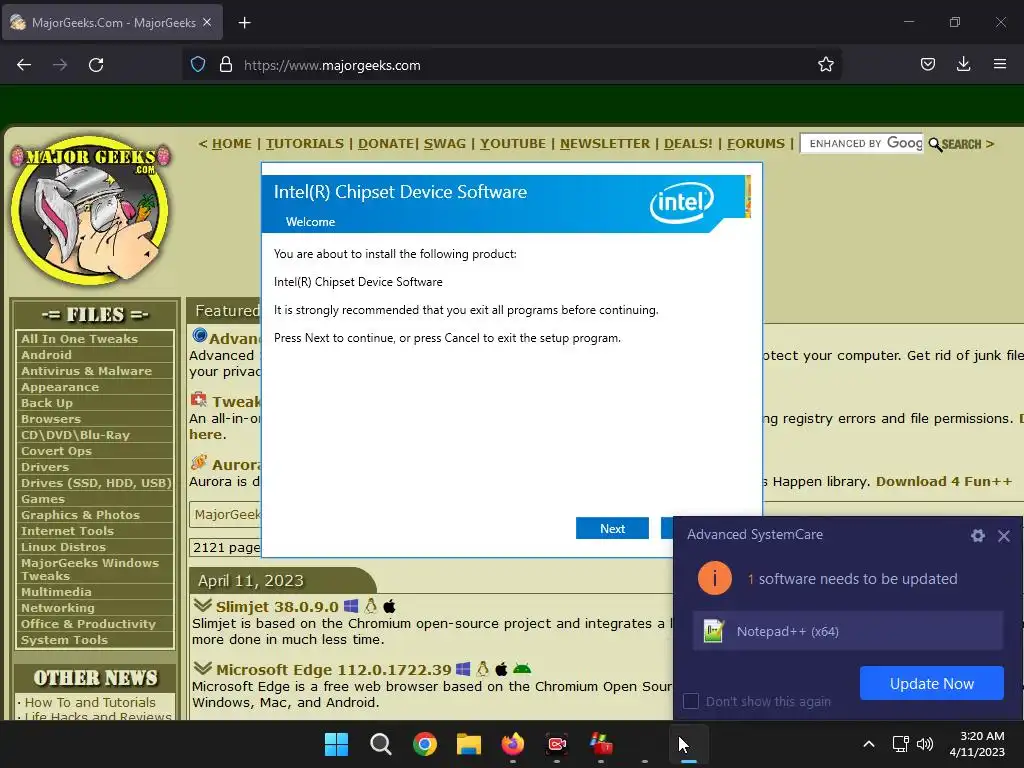This screenshot has width=1024, height=768.
Task: Open the Firefox downloads panel
Action: (x=963, y=65)
